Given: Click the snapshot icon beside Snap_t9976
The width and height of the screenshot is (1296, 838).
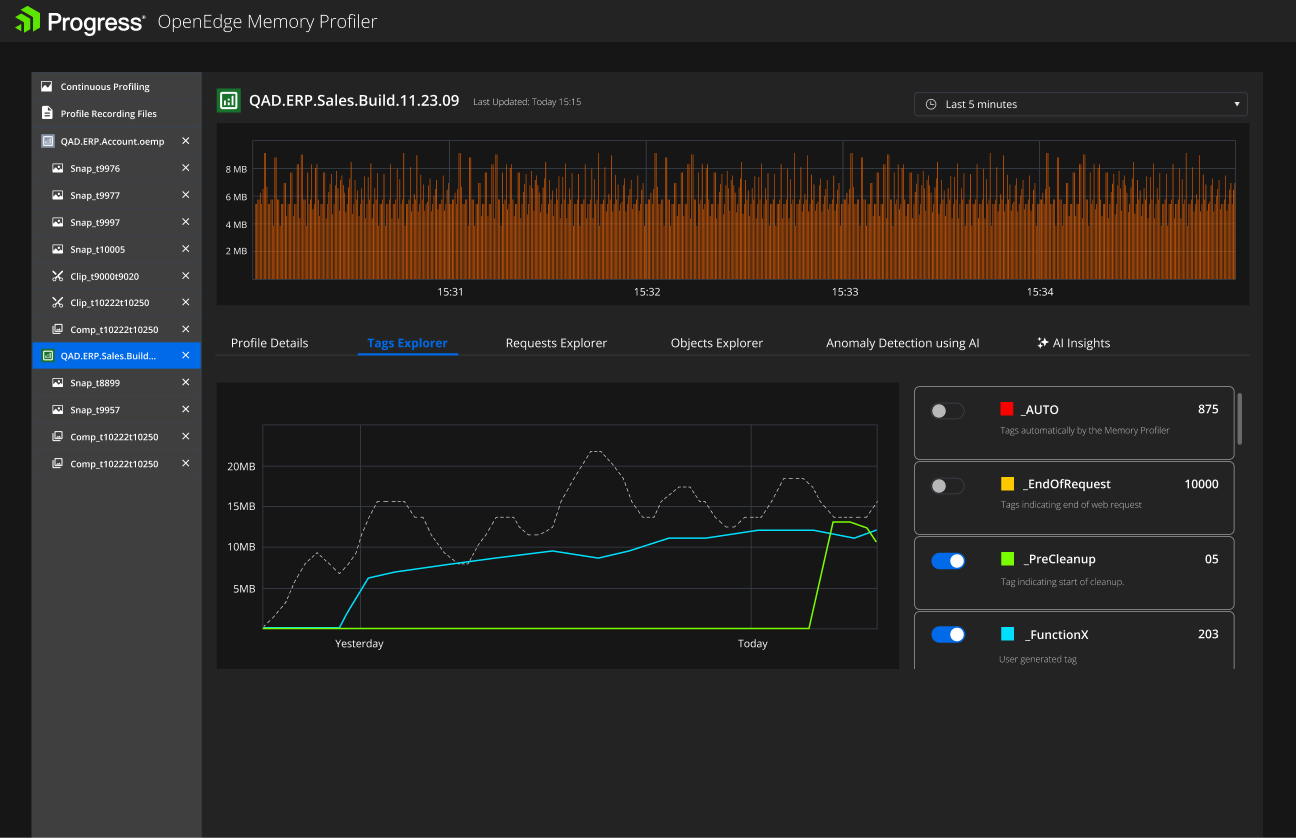Looking at the screenshot, I should click(x=58, y=168).
